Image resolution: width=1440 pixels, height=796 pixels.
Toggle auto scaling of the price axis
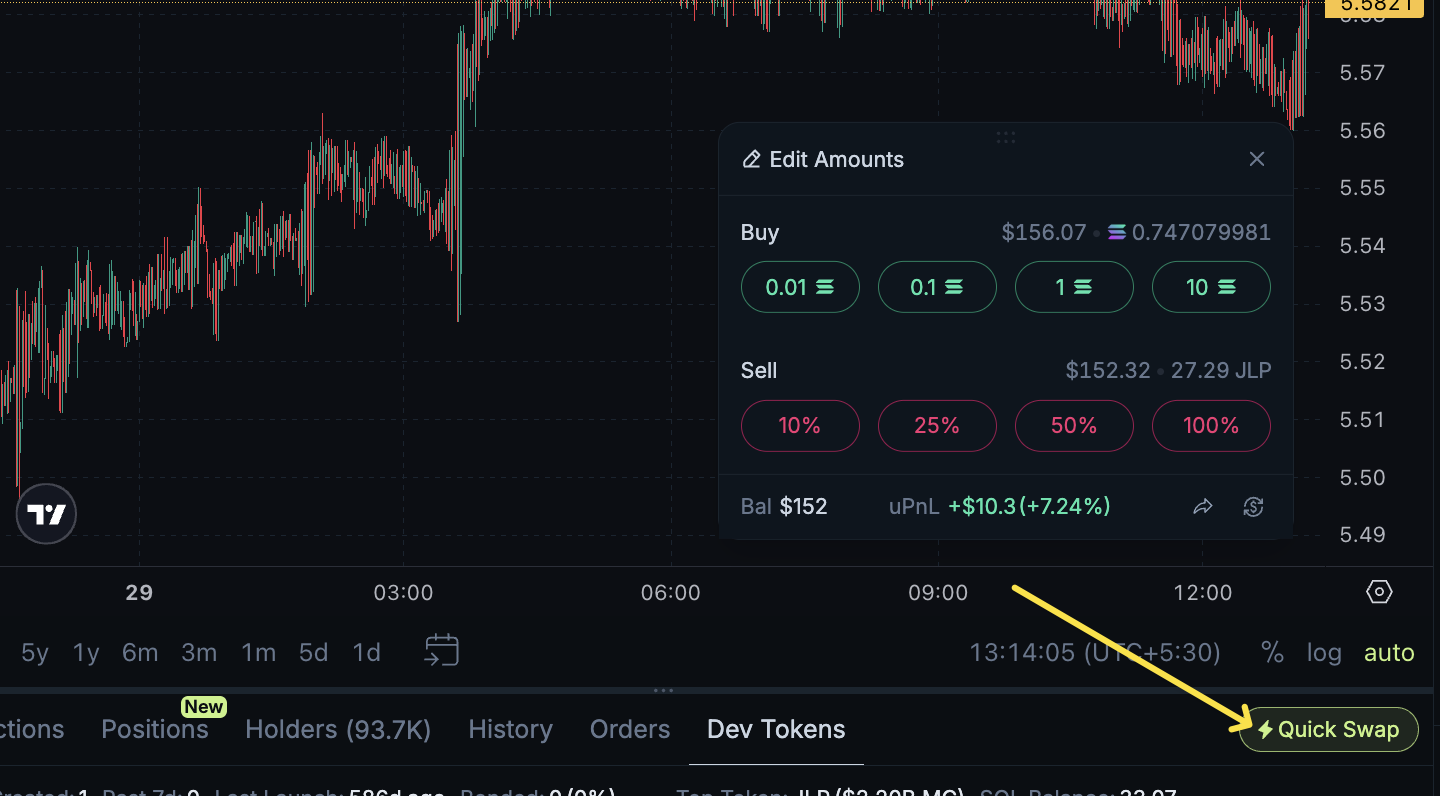(1389, 652)
